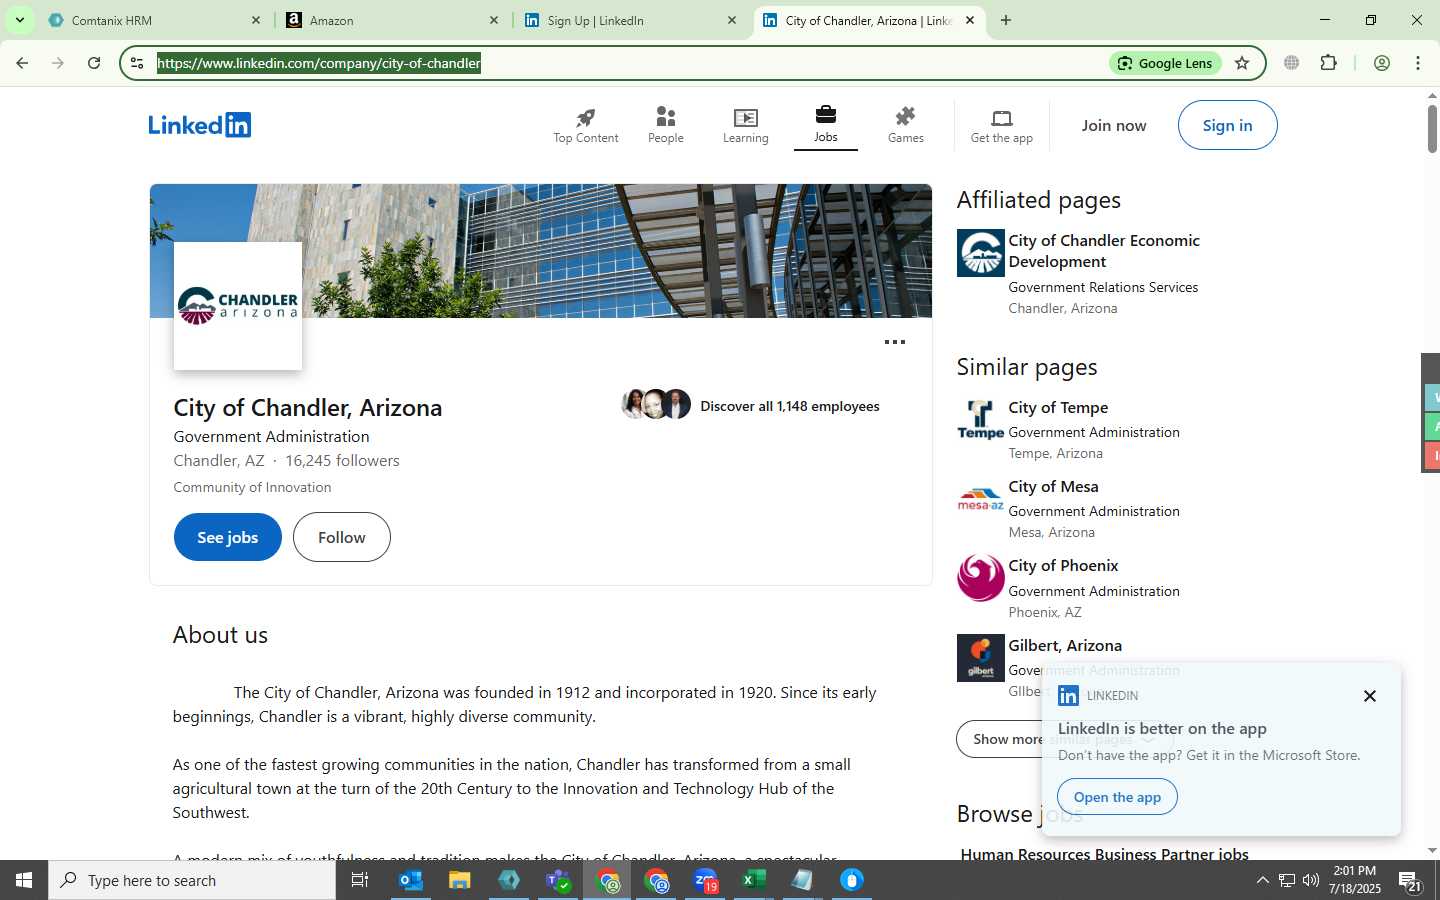Viewport: 1440px width, 900px height.
Task: View site information icon in address bar
Action: point(138,63)
